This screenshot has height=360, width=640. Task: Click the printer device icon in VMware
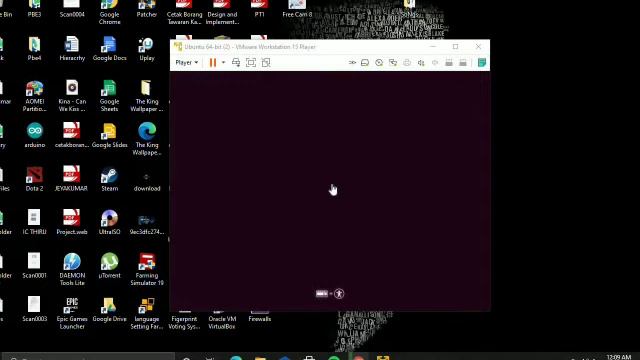(x=407, y=62)
